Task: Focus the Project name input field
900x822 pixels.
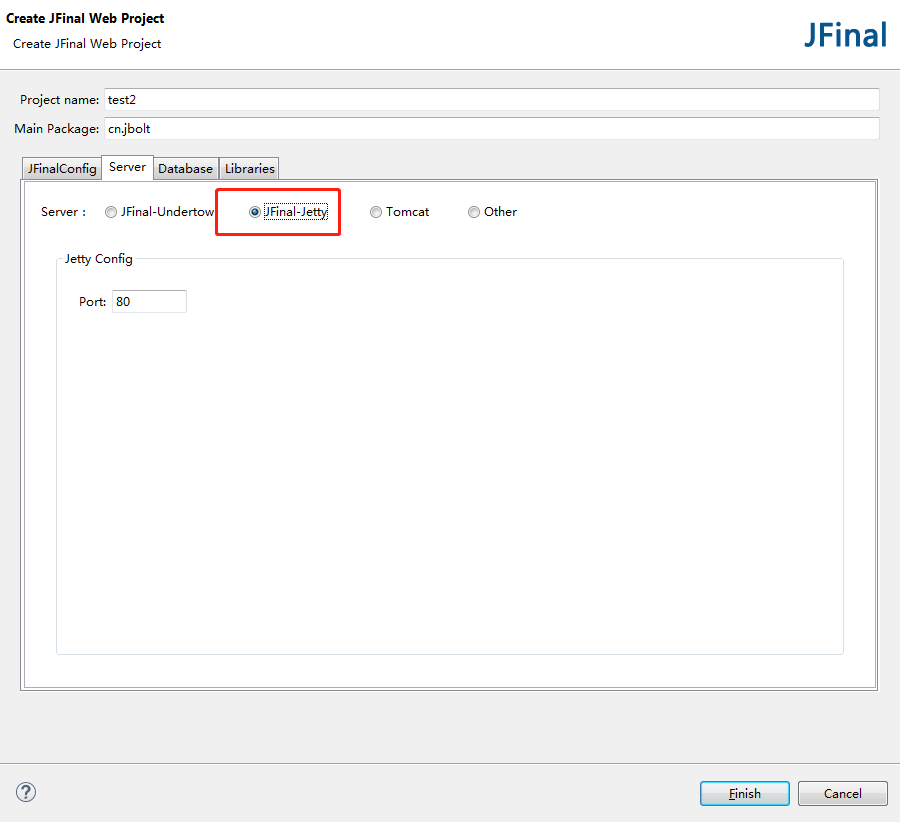Action: pos(491,99)
